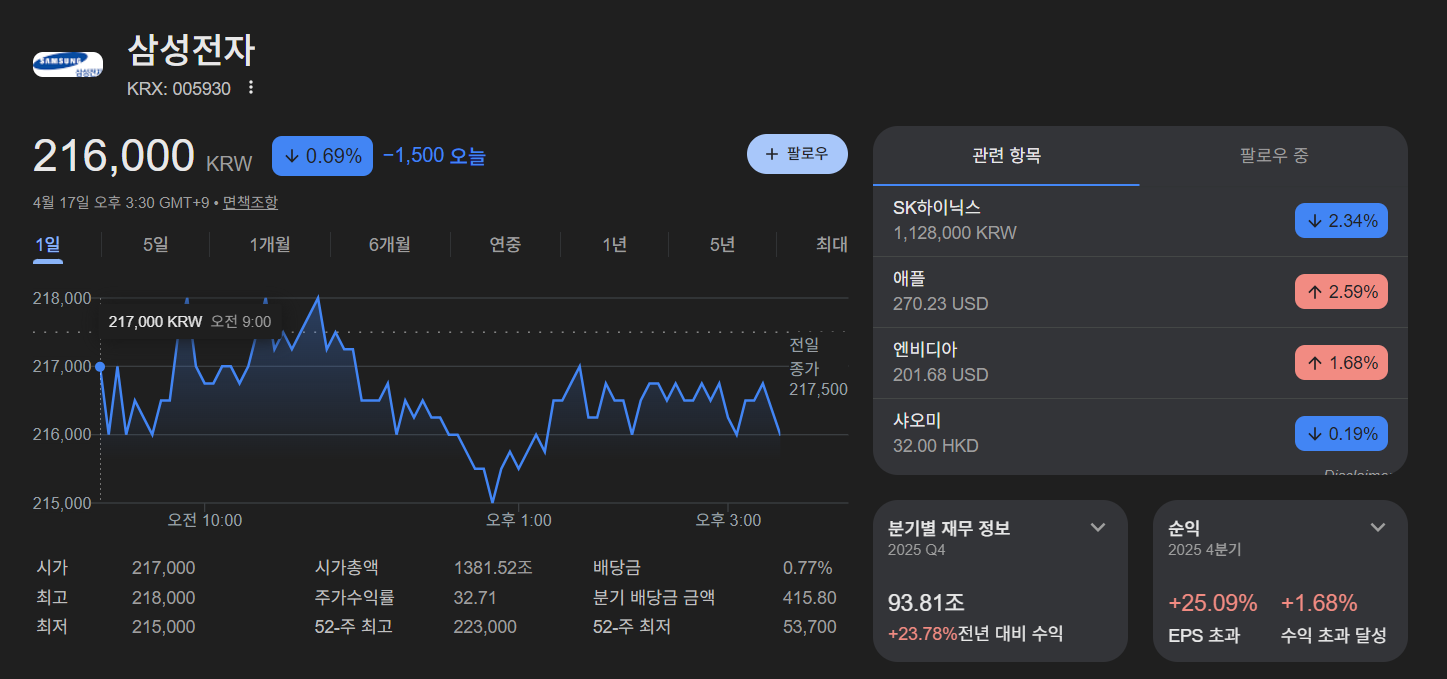Click the −1,500 오늘 change text

tap(434, 156)
